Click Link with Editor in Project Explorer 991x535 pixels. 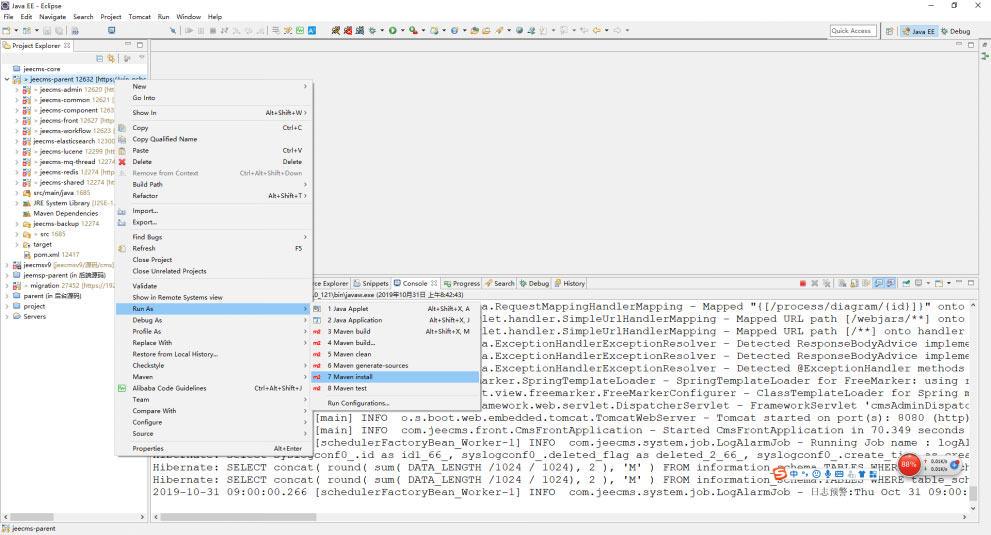(x=111, y=58)
